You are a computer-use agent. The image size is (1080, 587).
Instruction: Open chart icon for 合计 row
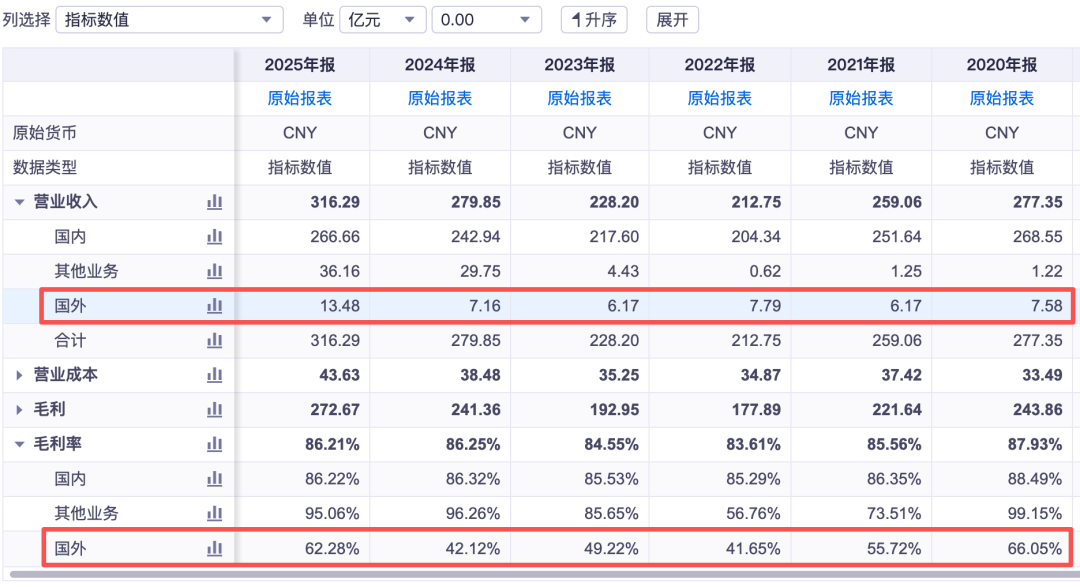[214, 340]
